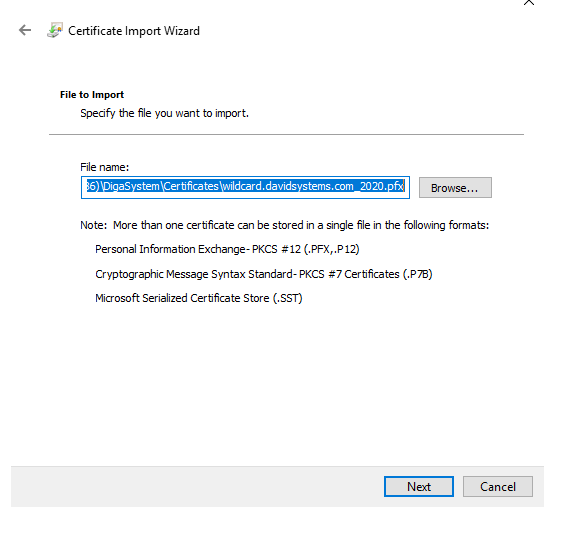Click the Cryptographic Message Syntax PKCS #7 line
The height and width of the screenshot is (541, 581).
tap(264, 274)
